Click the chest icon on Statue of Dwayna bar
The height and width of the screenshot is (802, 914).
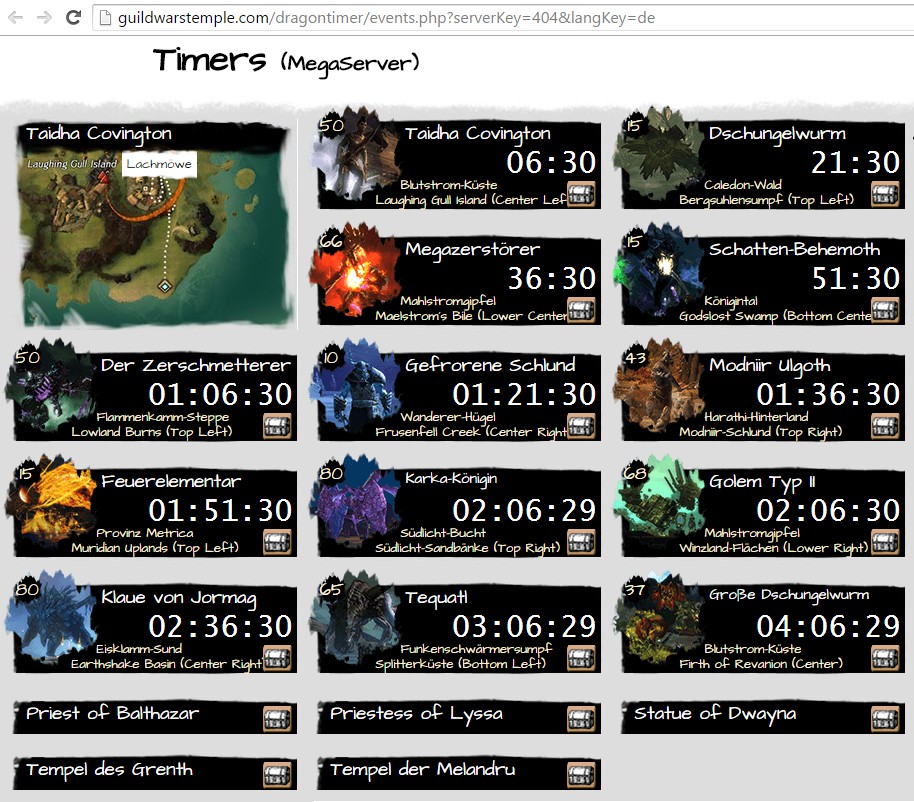[x=885, y=719]
